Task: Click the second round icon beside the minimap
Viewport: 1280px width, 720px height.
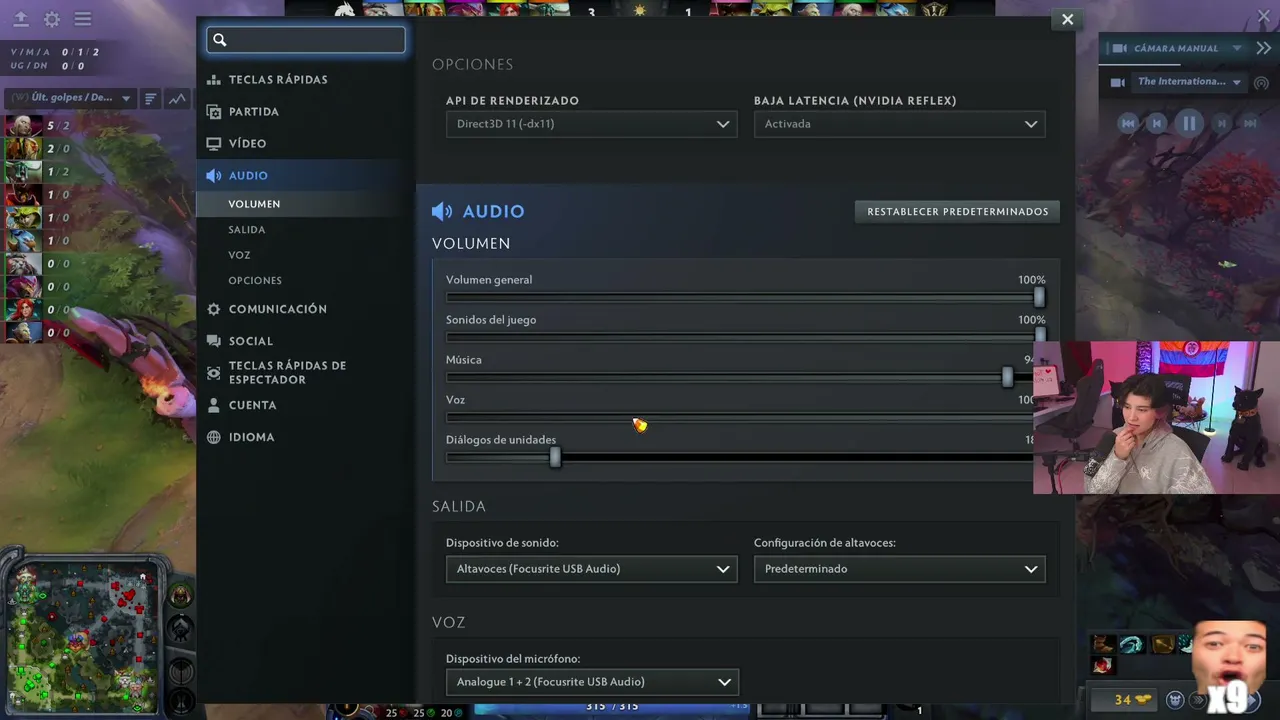Action: [x=180, y=630]
